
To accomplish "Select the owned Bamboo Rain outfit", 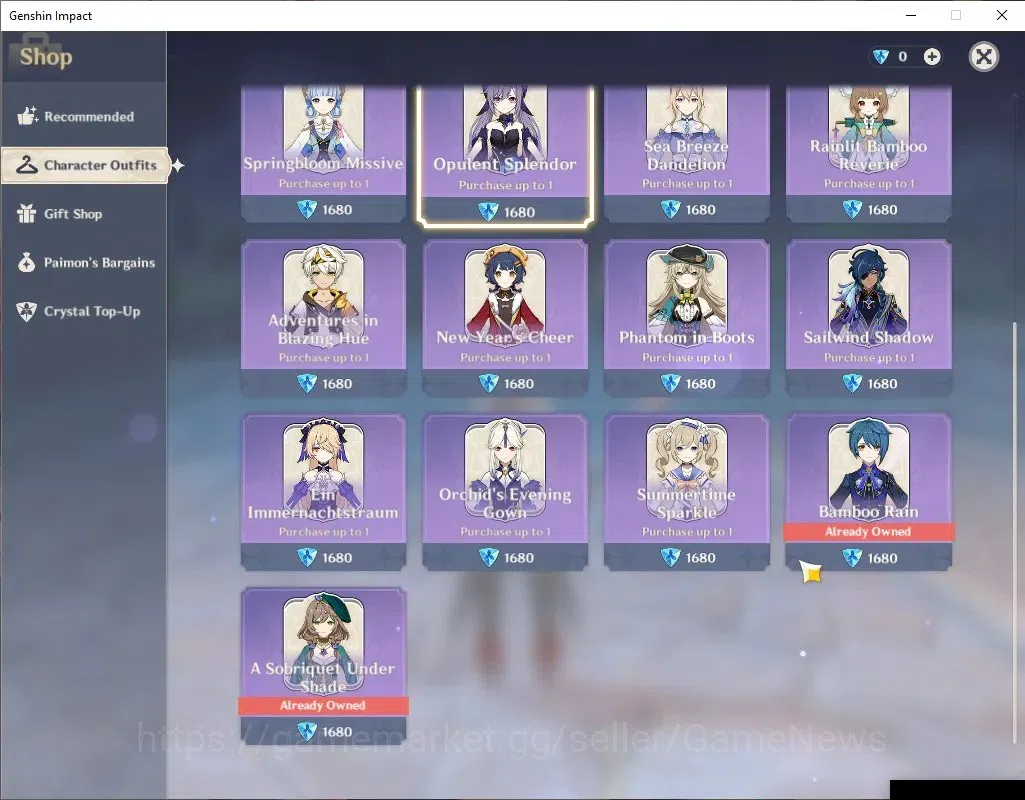I will 868,492.
